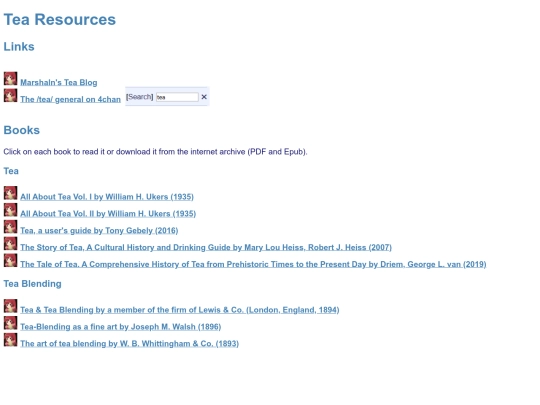Focus the search input field containing 'tea'
The height and width of the screenshot is (405, 540).
tap(177, 97)
